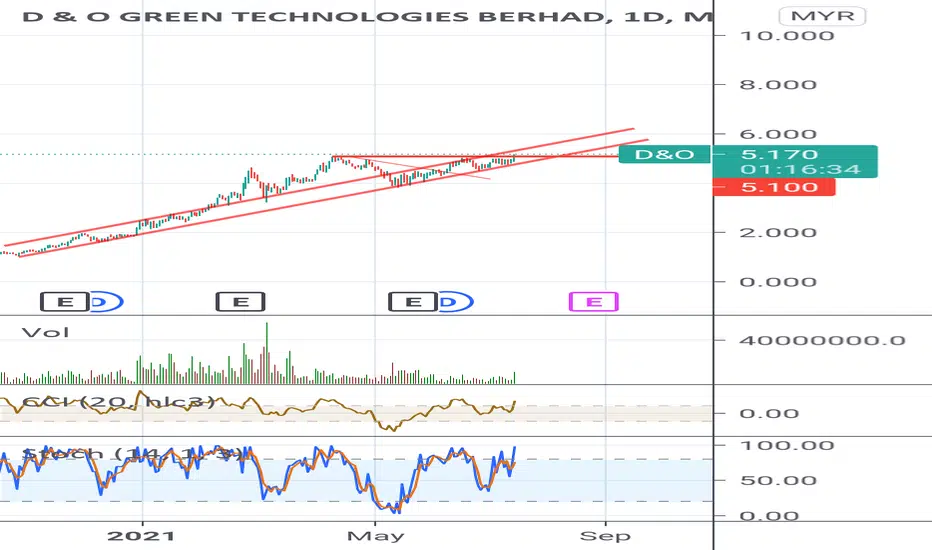Viewport: 932px width, 550px height.
Task: Open the earnings E marker before 2021
Action: pos(64,302)
